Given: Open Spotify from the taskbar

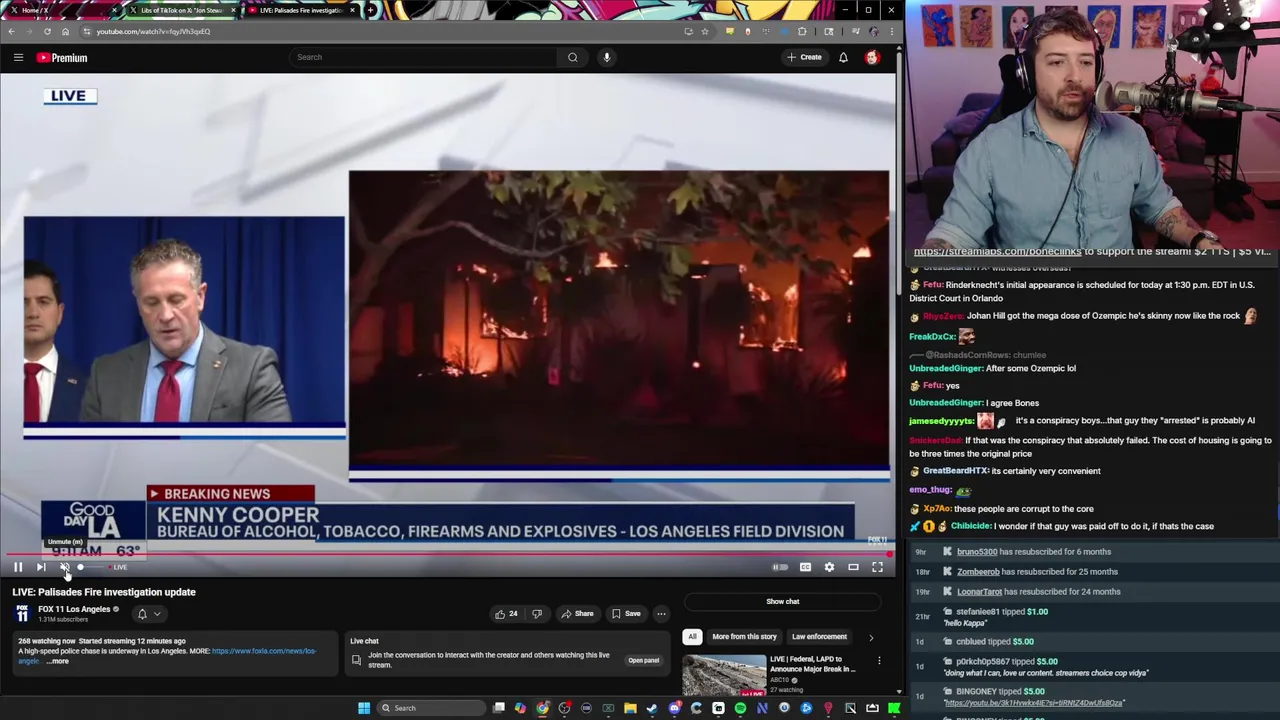Looking at the screenshot, I should pyautogui.click(x=740, y=708).
